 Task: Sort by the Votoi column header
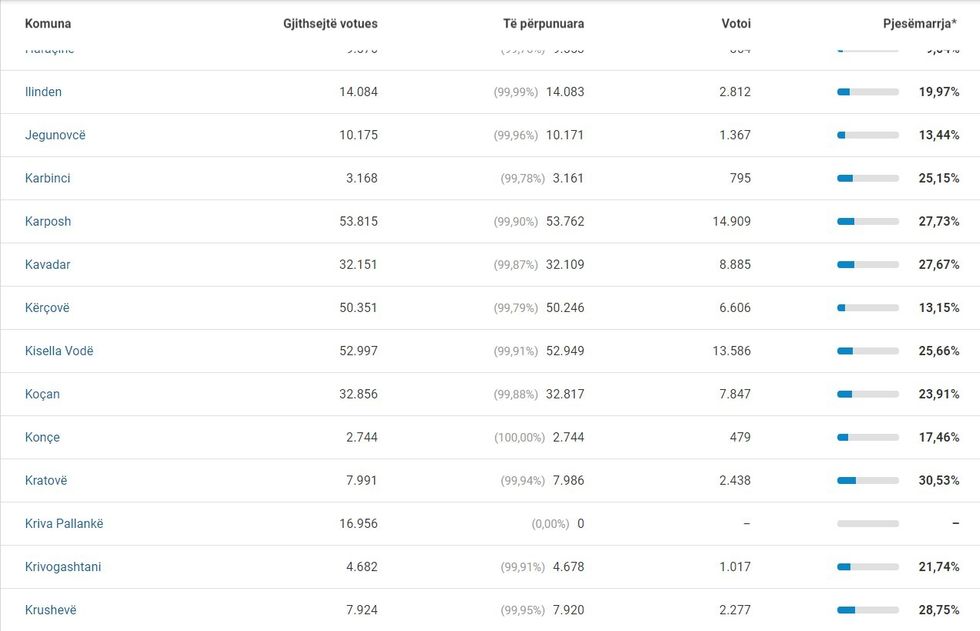[x=736, y=23]
